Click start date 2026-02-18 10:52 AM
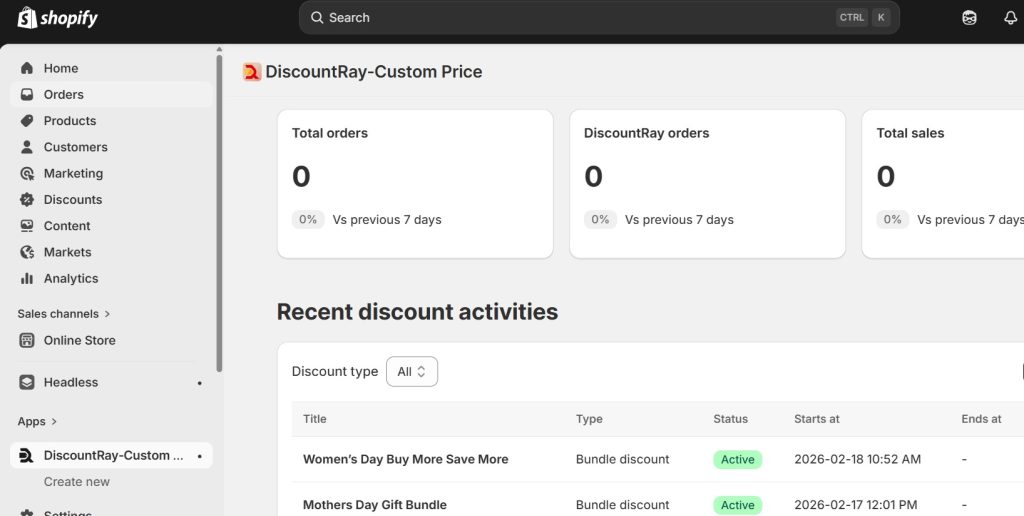 [x=857, y=459]
